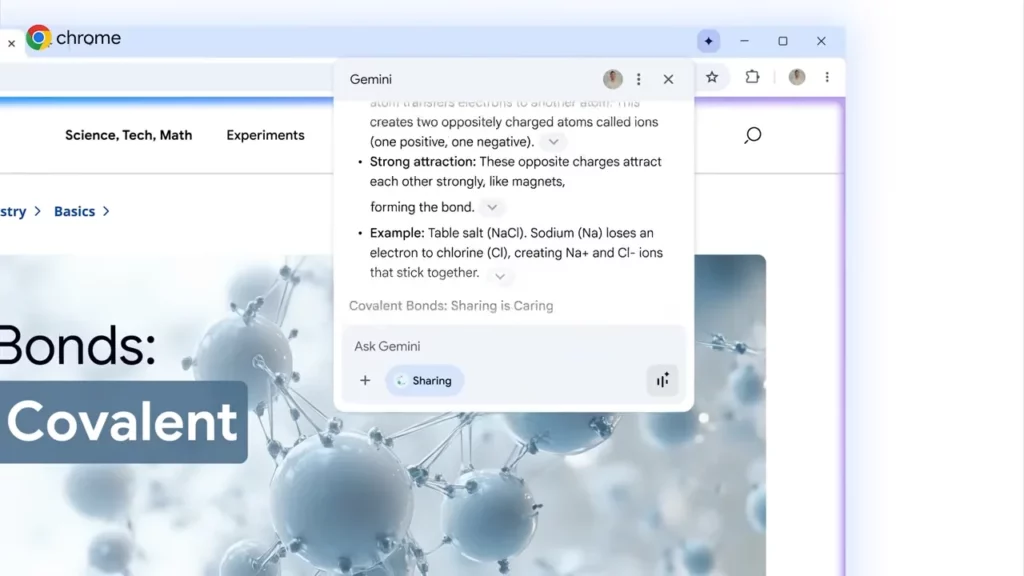Screen dimensions: 1024x576
Task: Click 'Covalent Bonds: Sharing is Caring' text
Action: [x=451, y=305]
